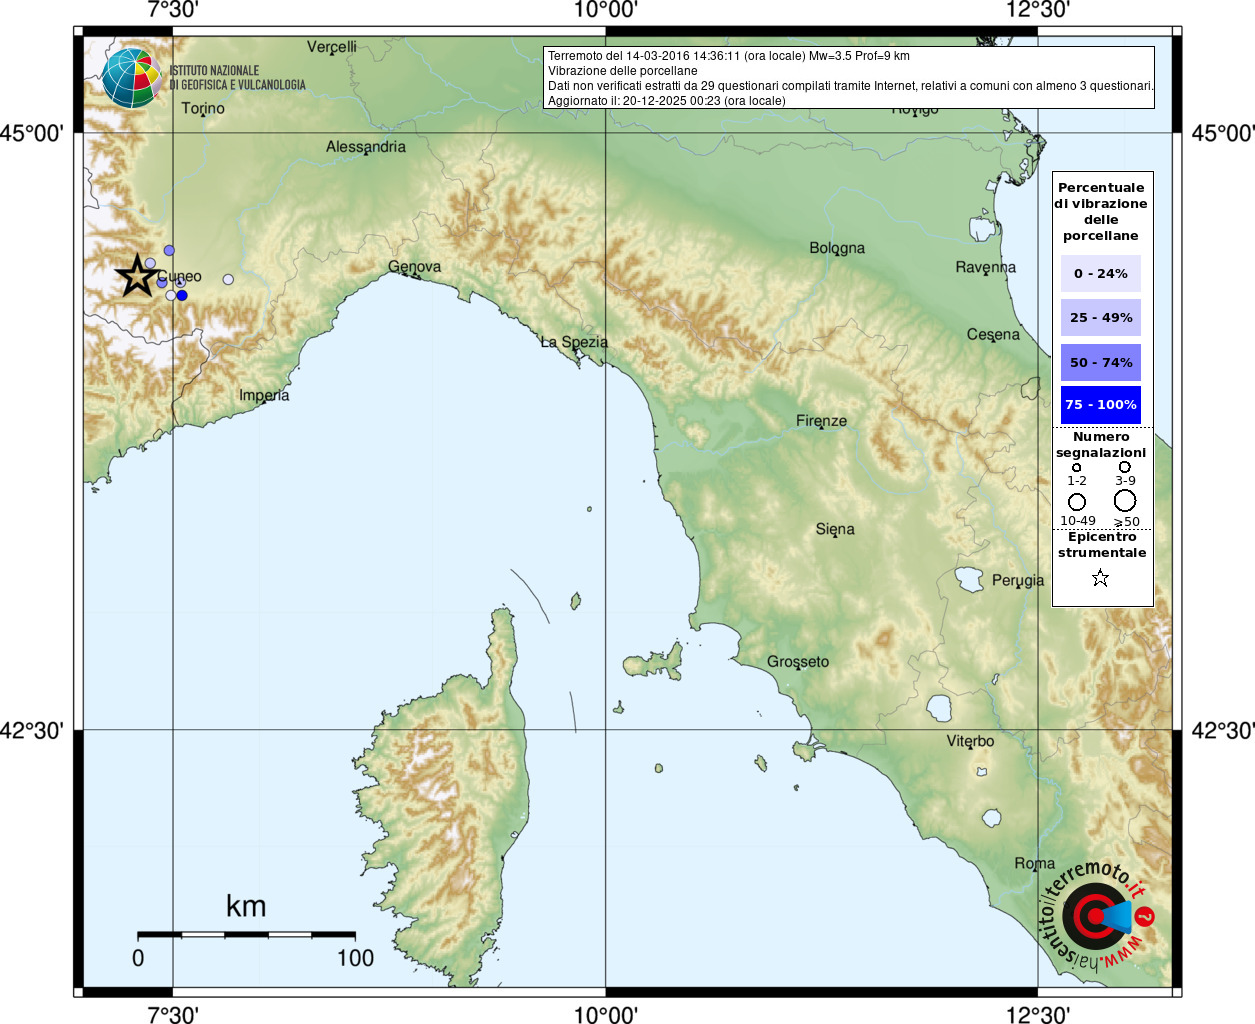
Task: Click the La Spezia city label
Action: click(574, 342)
